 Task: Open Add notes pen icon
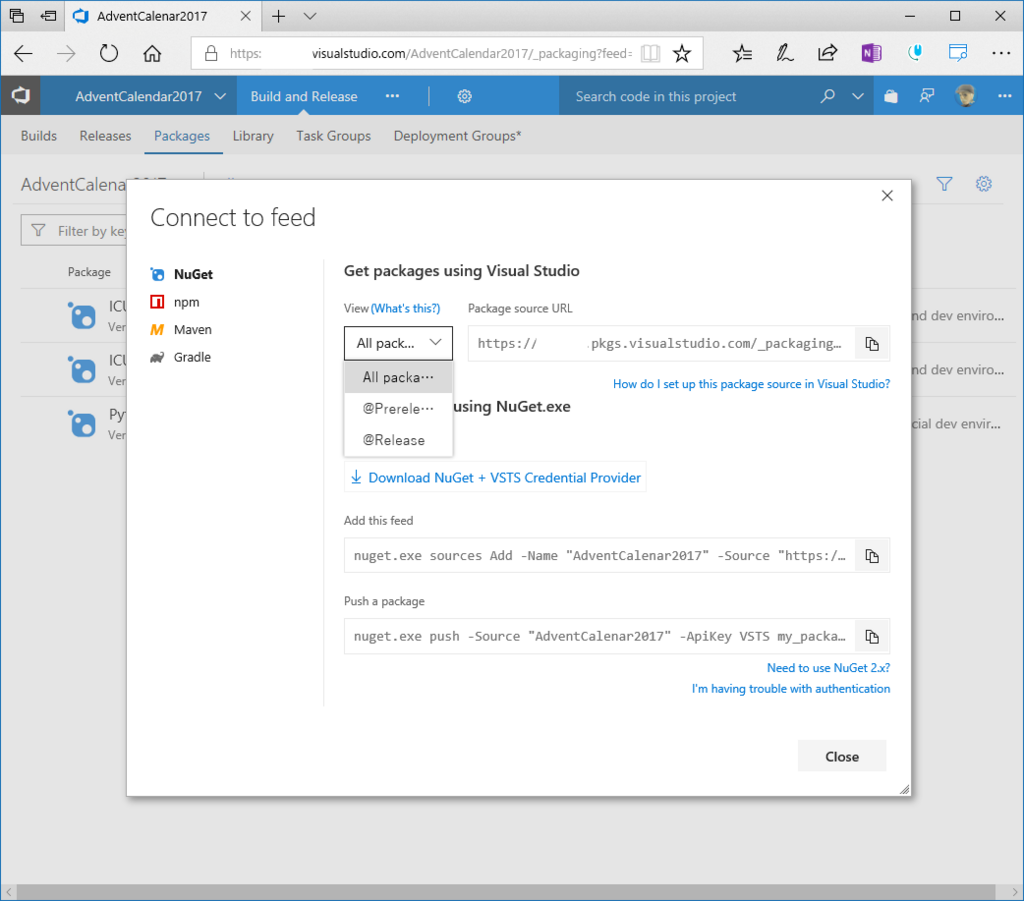[785, 53]
